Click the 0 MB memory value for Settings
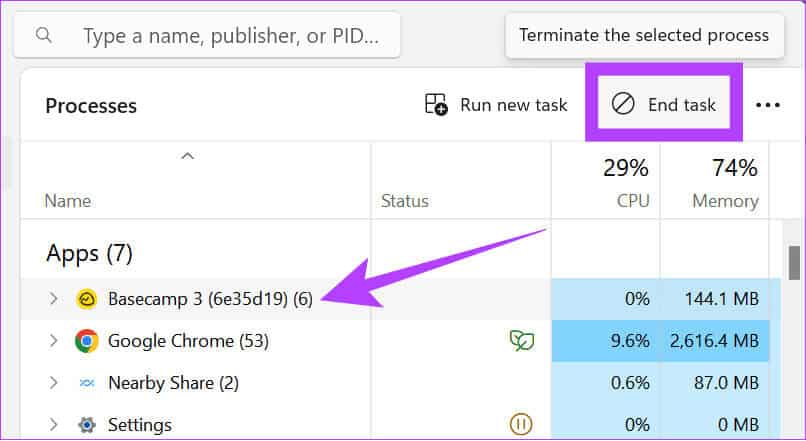 tap(738, 425)
